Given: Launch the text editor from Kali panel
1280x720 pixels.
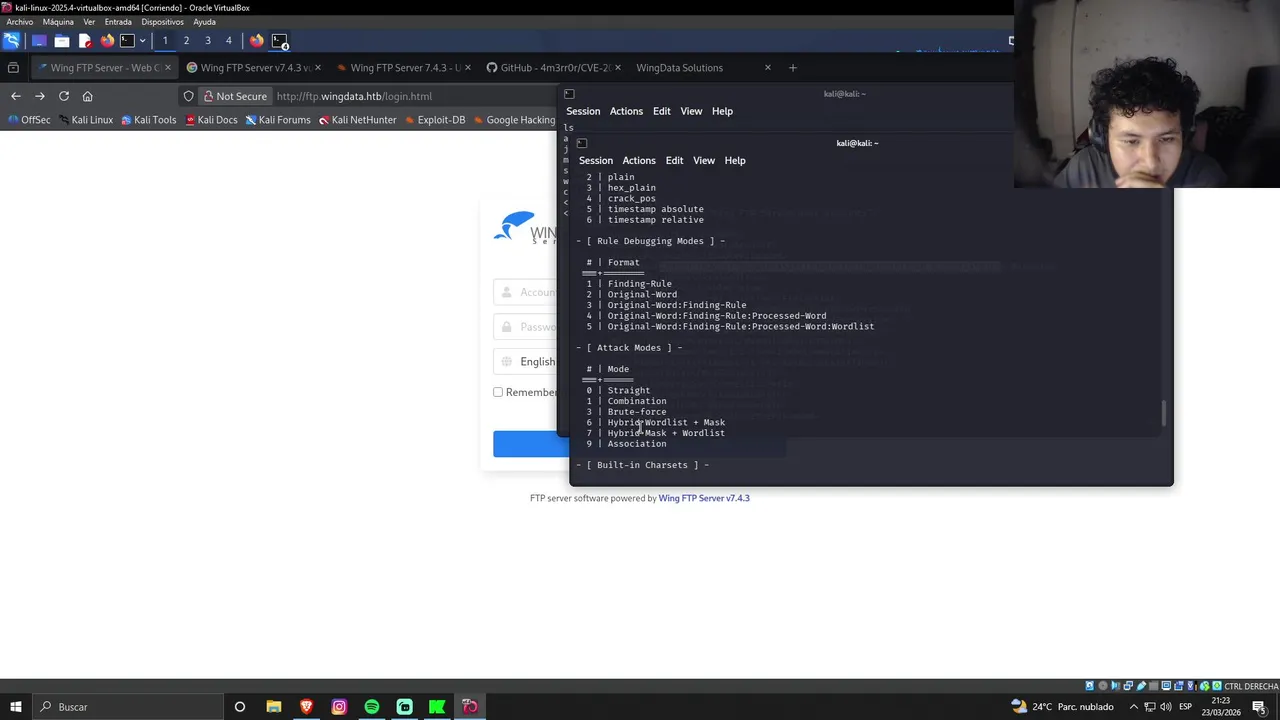Looking at the screenshot, I should (x=84, y=41).
